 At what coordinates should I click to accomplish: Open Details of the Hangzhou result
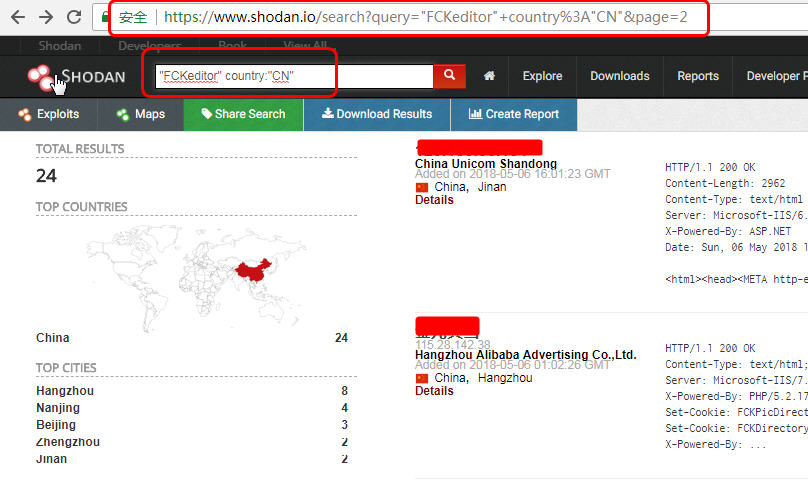(x=434, y=391)
